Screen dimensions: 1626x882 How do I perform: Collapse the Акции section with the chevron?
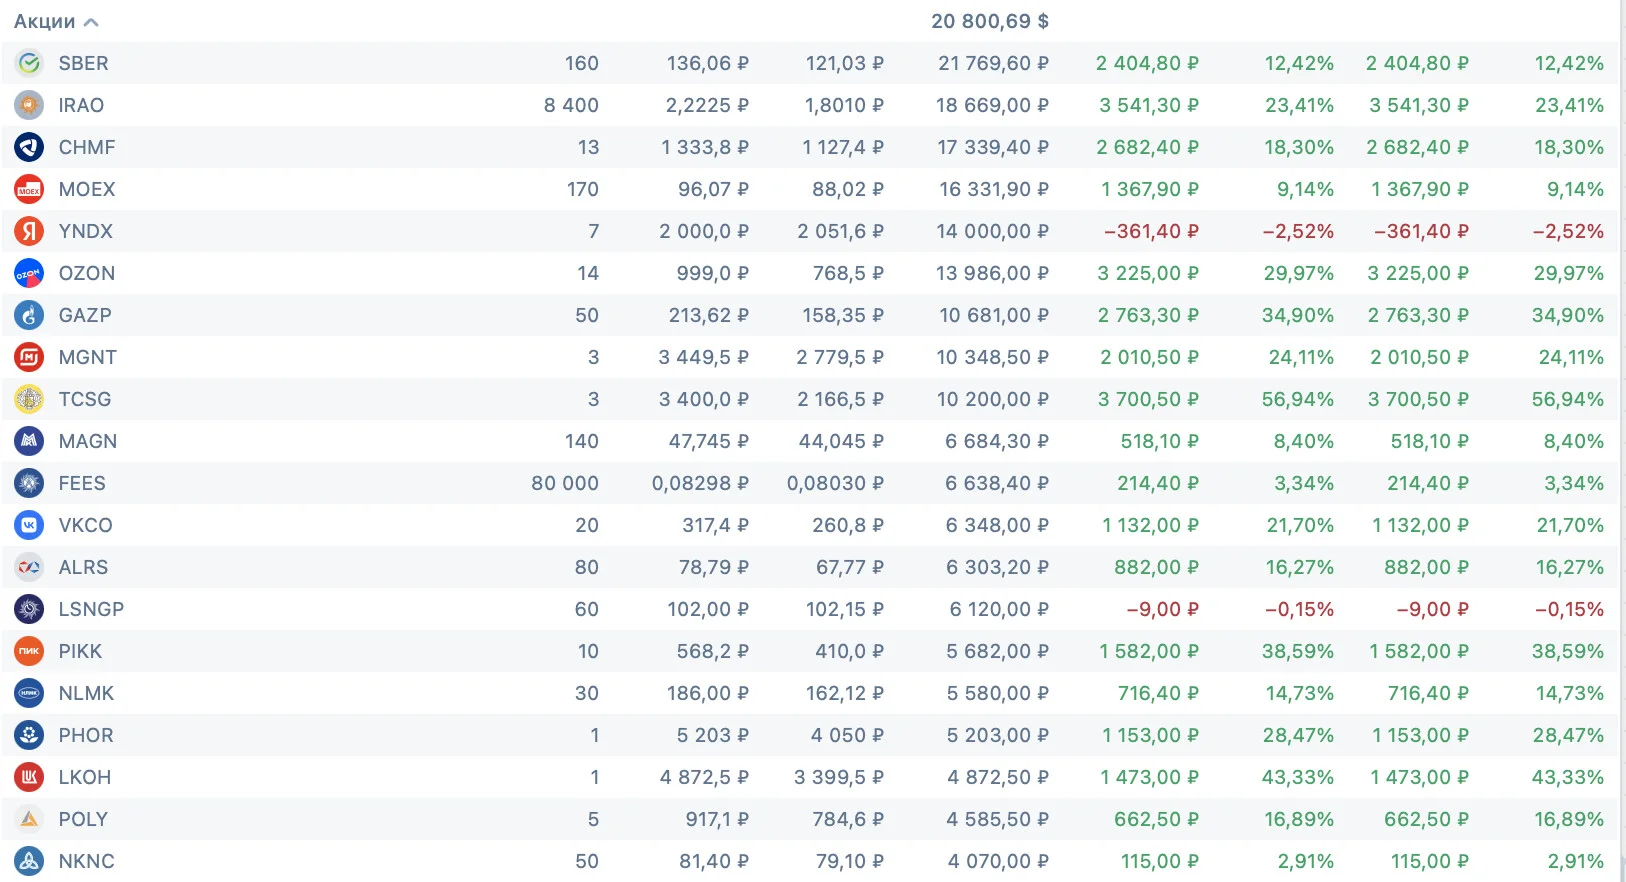[x=91, y=22]
